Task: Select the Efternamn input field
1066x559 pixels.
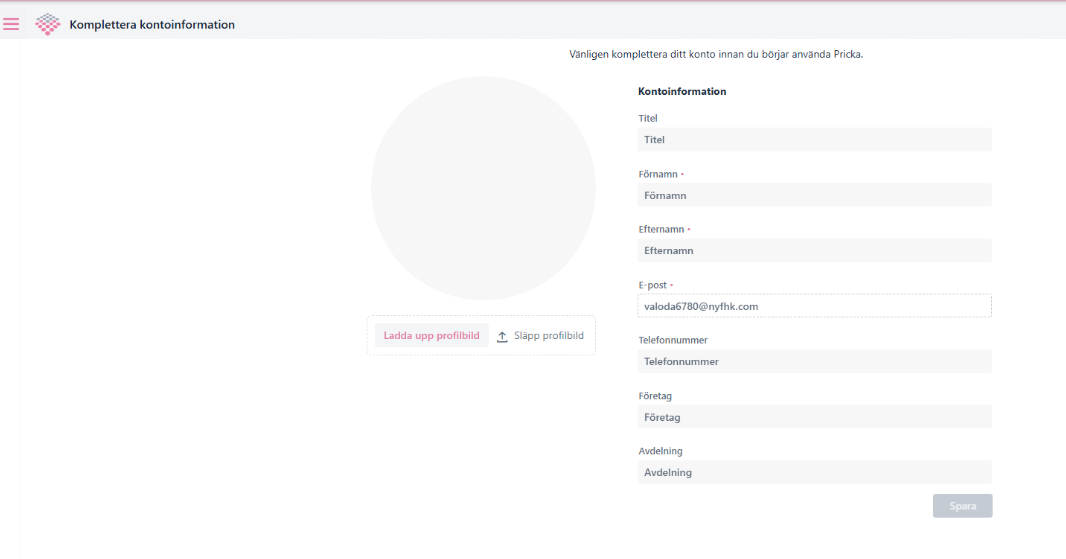Action: click(x=814, y=251)
